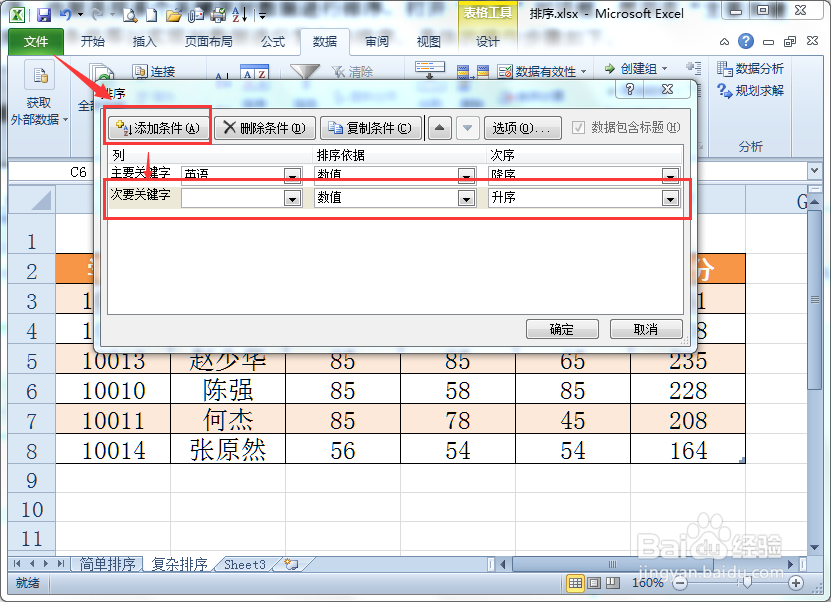831x602 pixels.
Task: Click the Quick Print printer icon
Action: [x=218, y=15]
